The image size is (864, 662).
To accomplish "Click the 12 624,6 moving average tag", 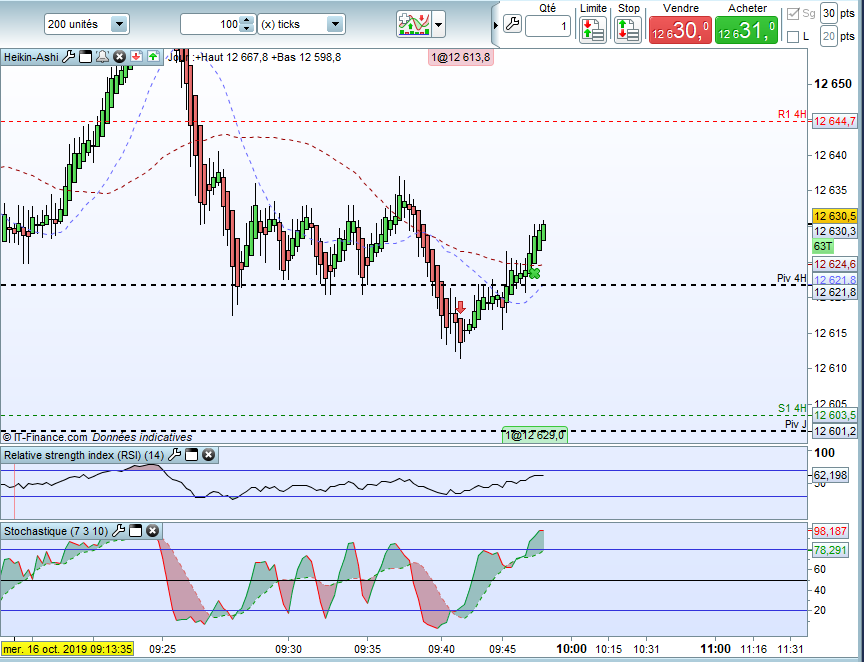I will (x=835, y=264).
